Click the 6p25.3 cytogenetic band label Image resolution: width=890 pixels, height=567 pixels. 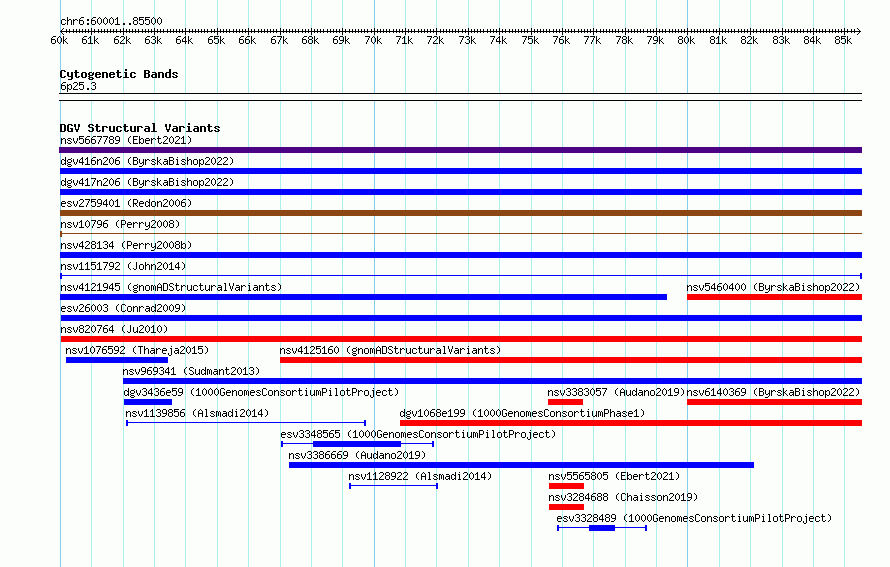pyautogui.click(x=78, y=86)
